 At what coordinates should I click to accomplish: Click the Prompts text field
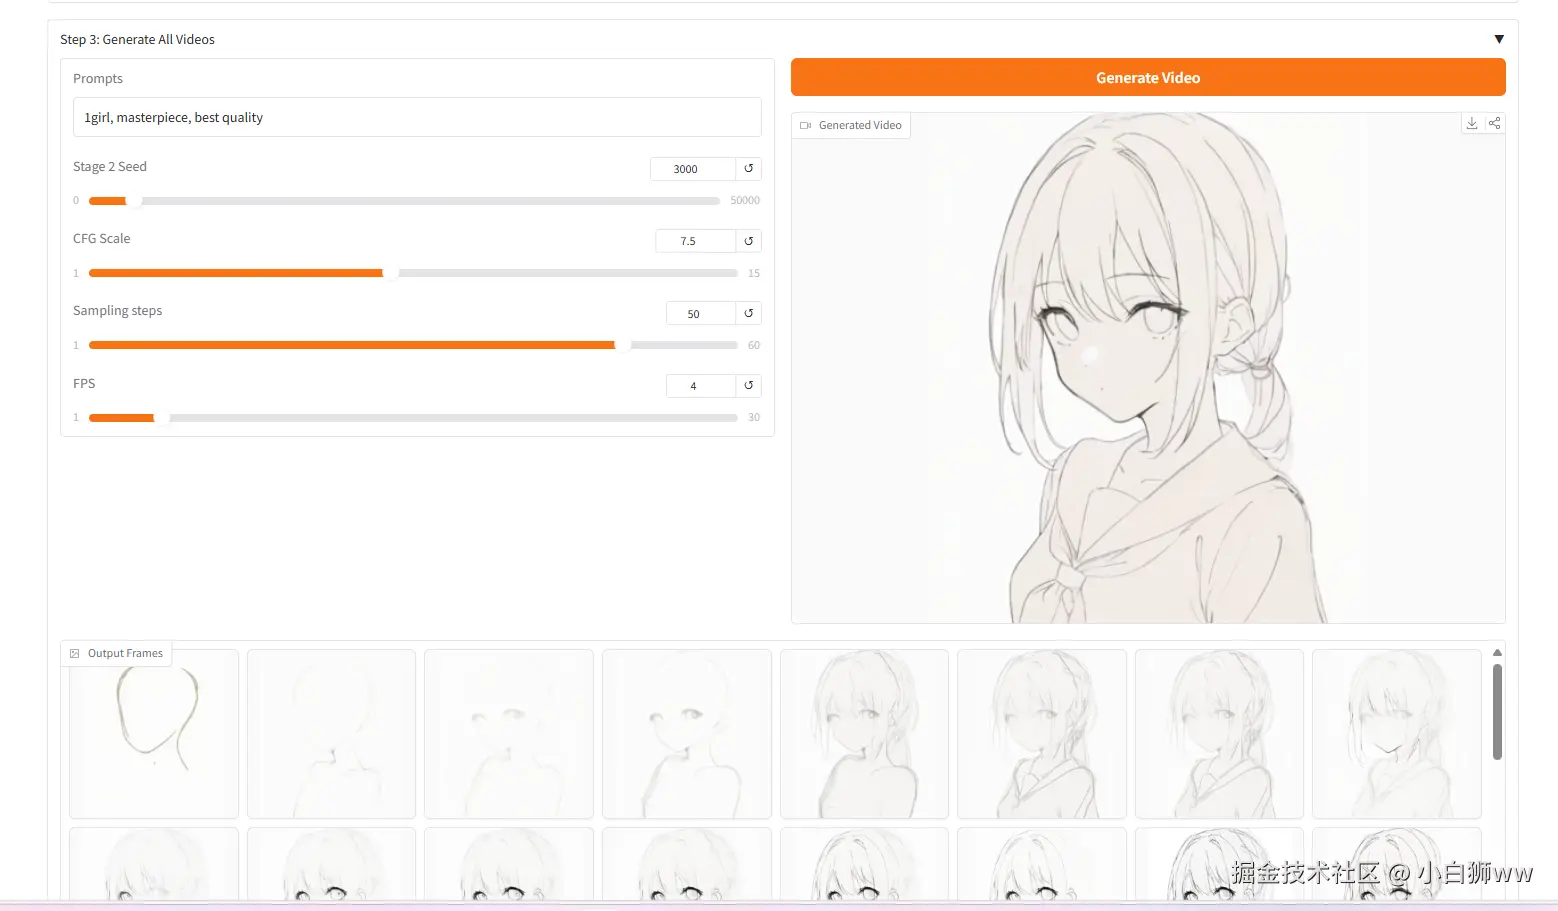[x=417, y=117]
